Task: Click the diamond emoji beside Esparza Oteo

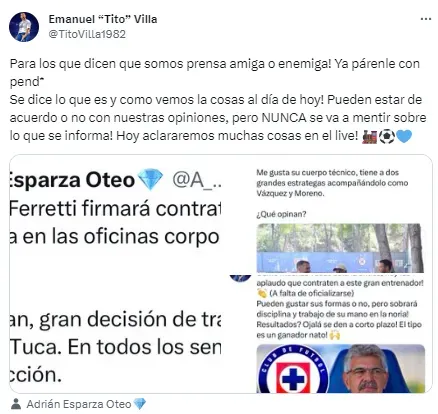Action: click(x=150, y=179)
